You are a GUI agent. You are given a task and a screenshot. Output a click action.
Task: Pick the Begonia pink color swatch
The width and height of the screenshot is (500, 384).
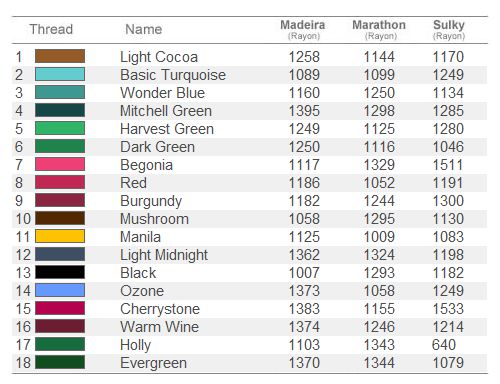[60, 164]
